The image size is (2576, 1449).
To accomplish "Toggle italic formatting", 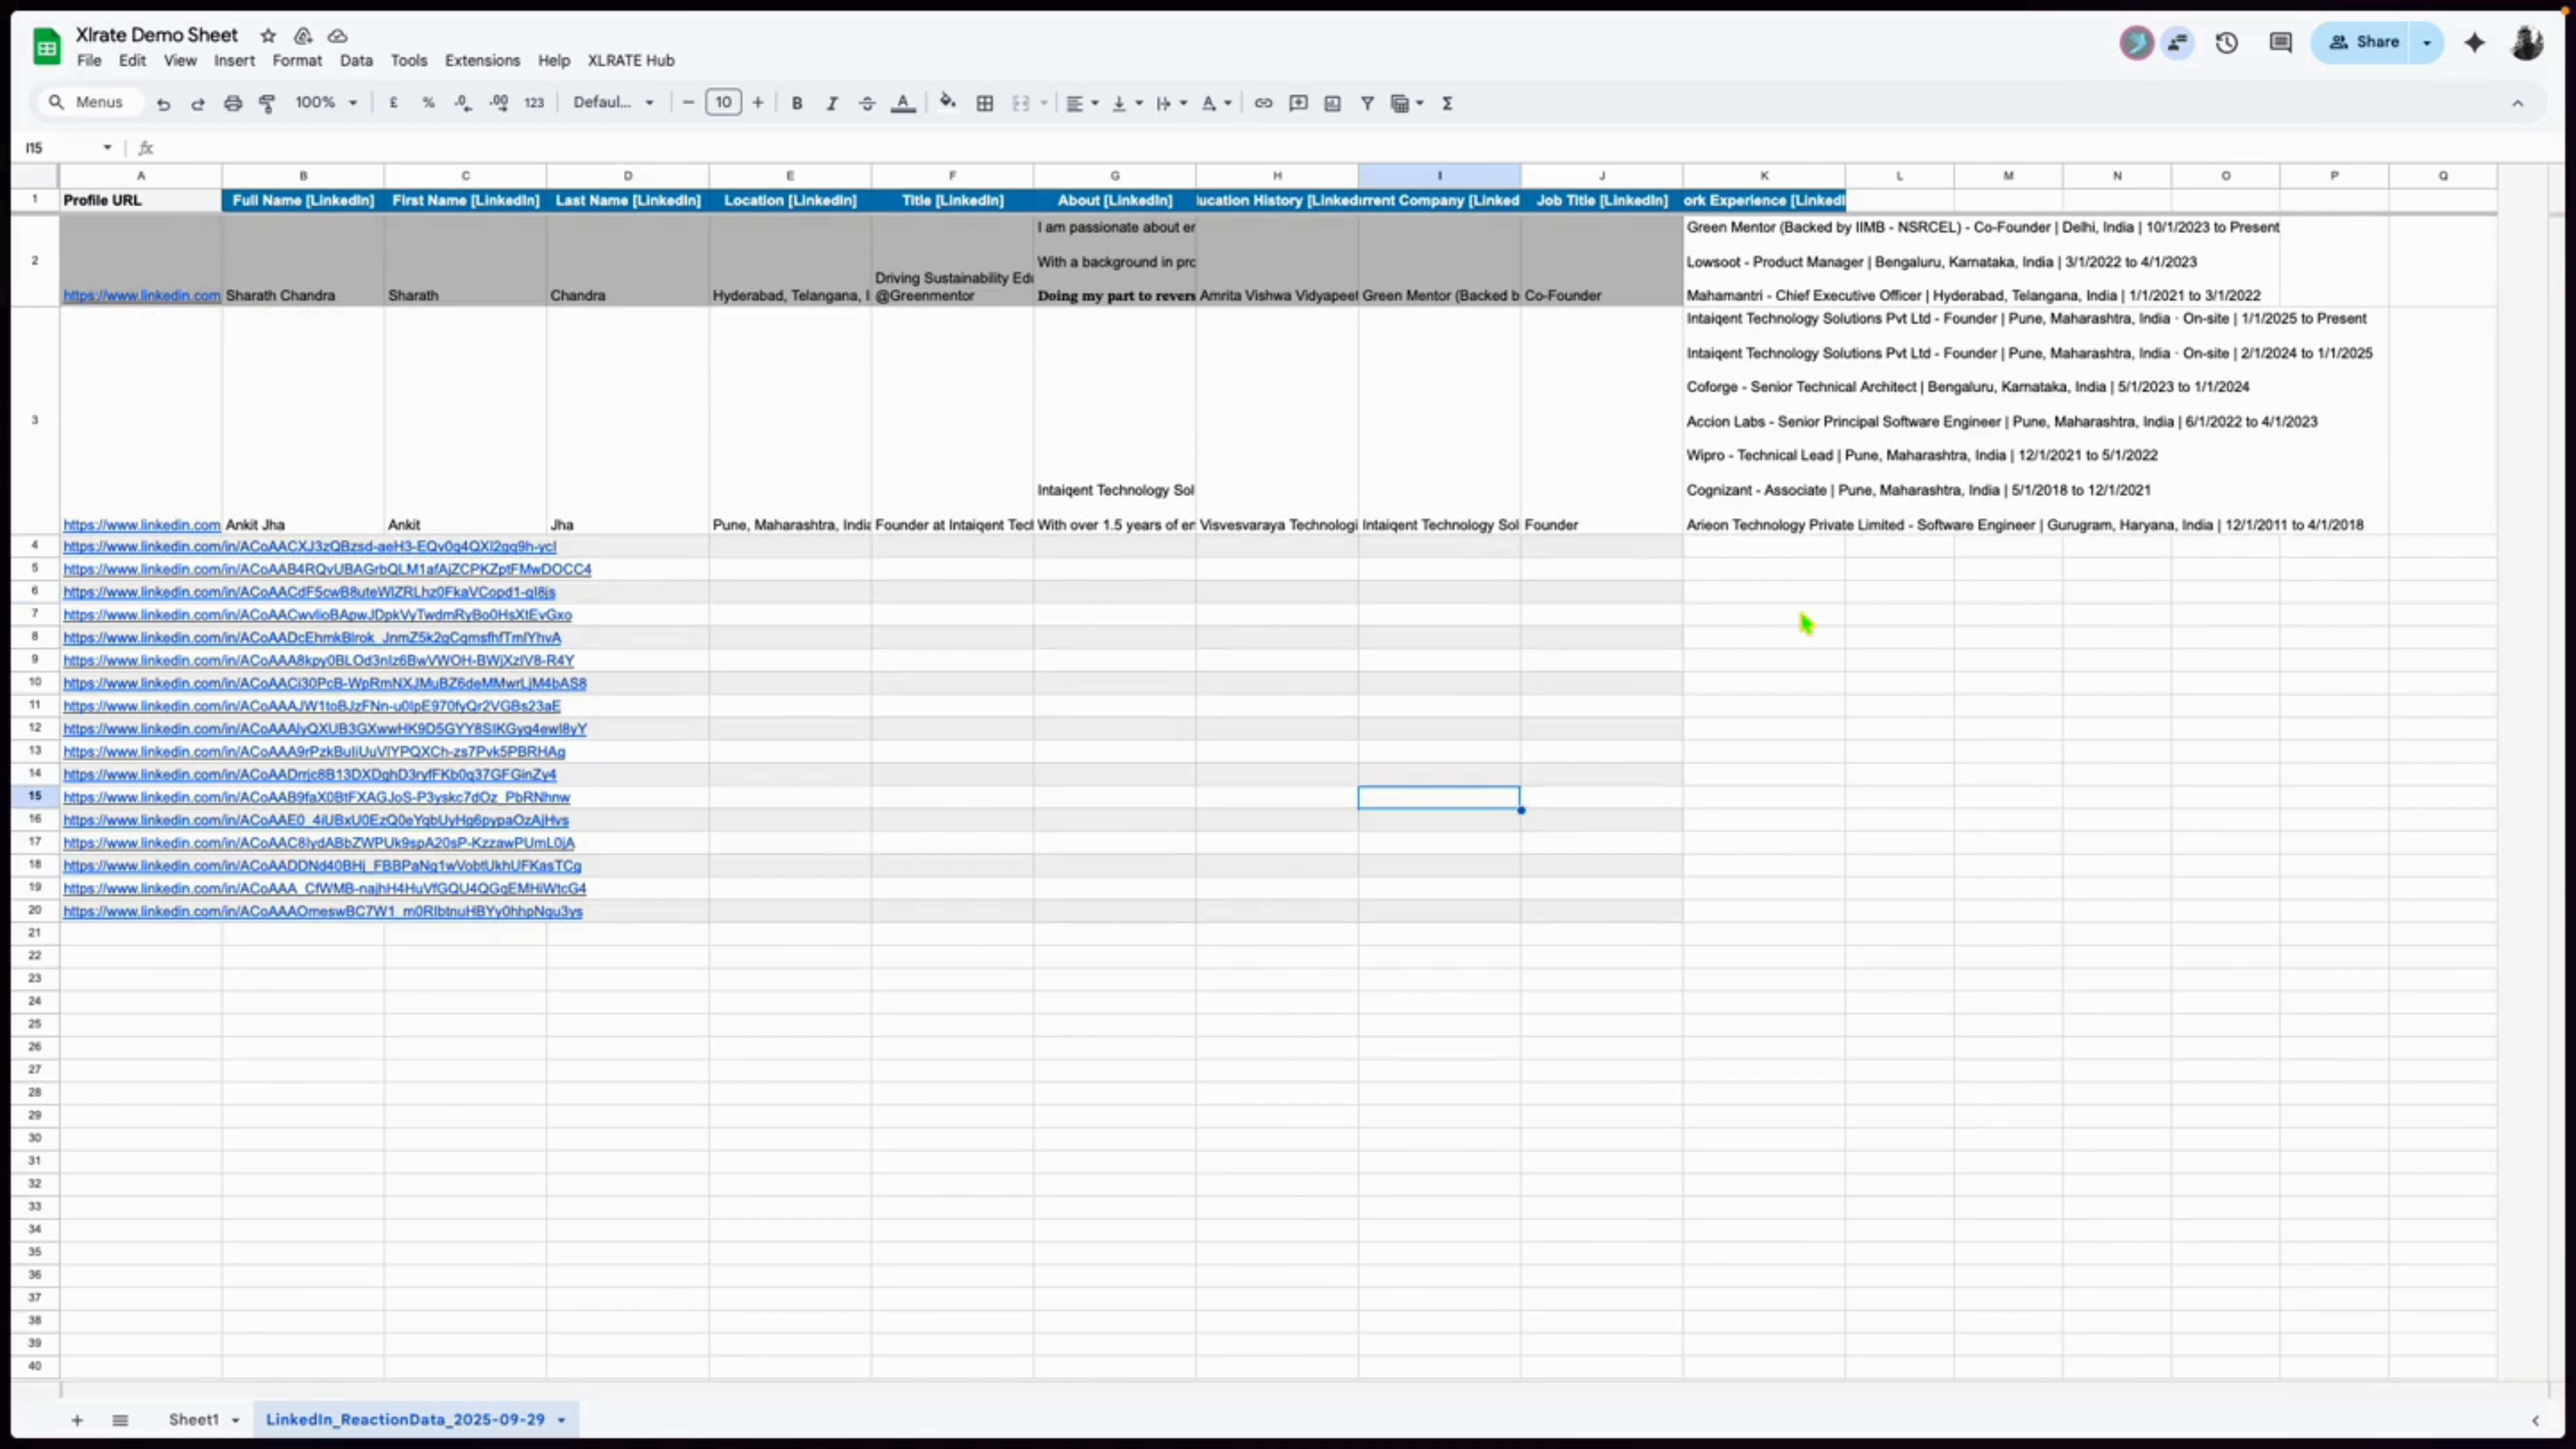I will pyautogui.click(x=831, y=103).
